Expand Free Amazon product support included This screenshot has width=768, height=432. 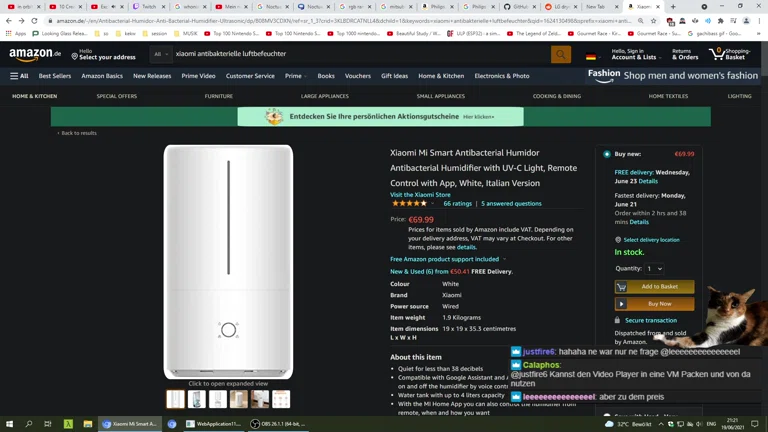click(504, 259)
